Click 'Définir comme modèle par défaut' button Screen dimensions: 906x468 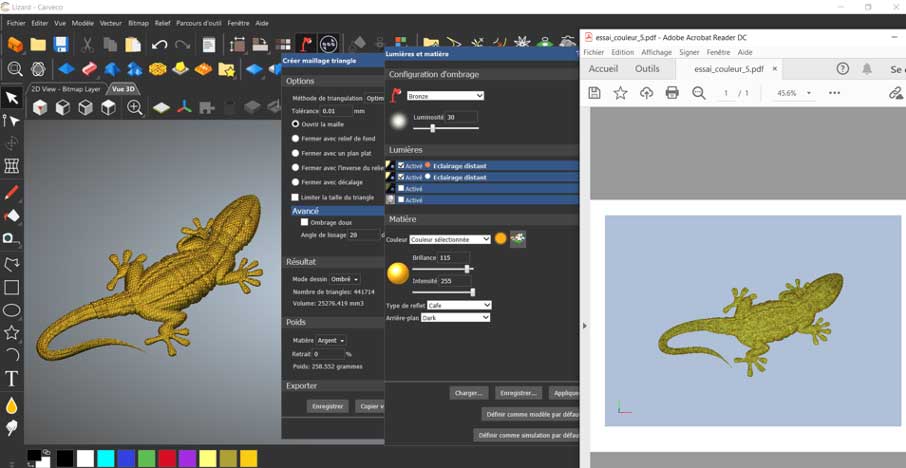tap(530, 414)
